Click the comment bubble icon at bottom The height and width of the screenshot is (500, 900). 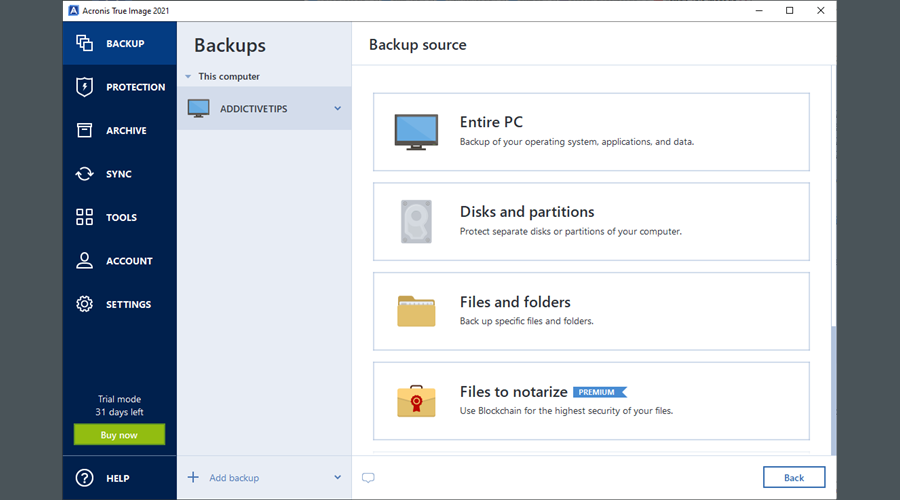(x=368, y=478)
